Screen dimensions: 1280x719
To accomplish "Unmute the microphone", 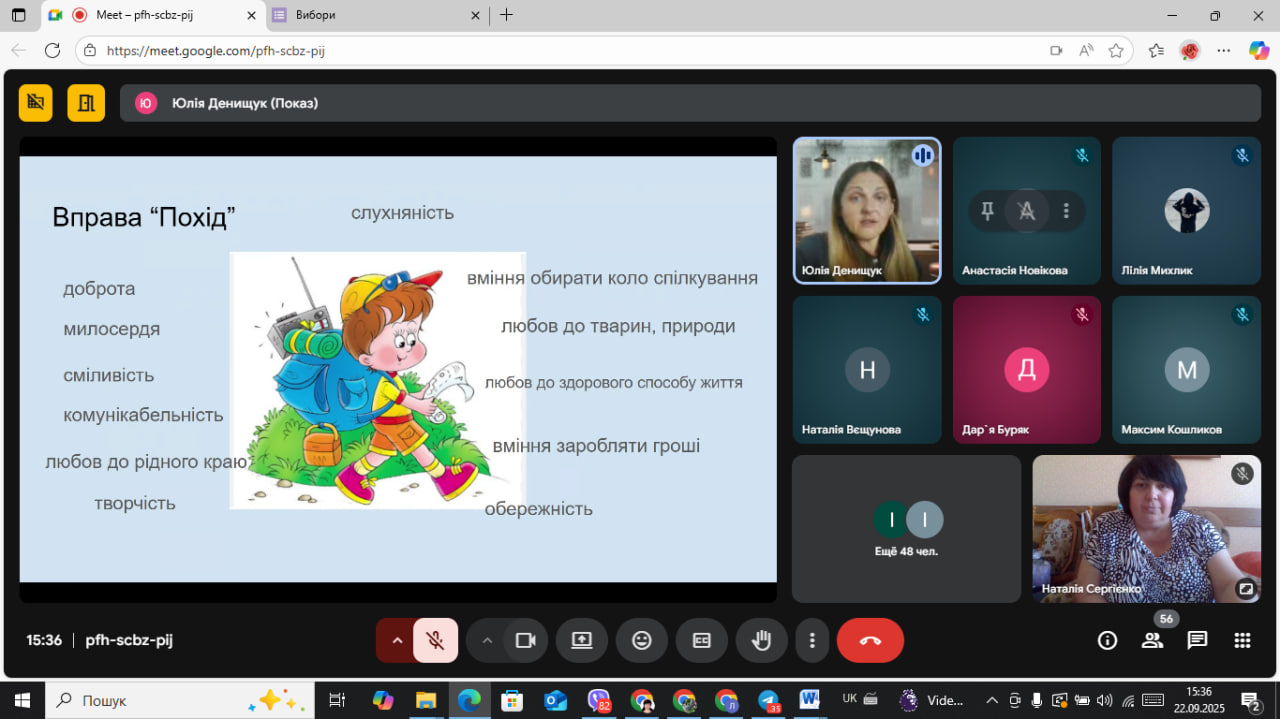I will (x=435, y=641).
